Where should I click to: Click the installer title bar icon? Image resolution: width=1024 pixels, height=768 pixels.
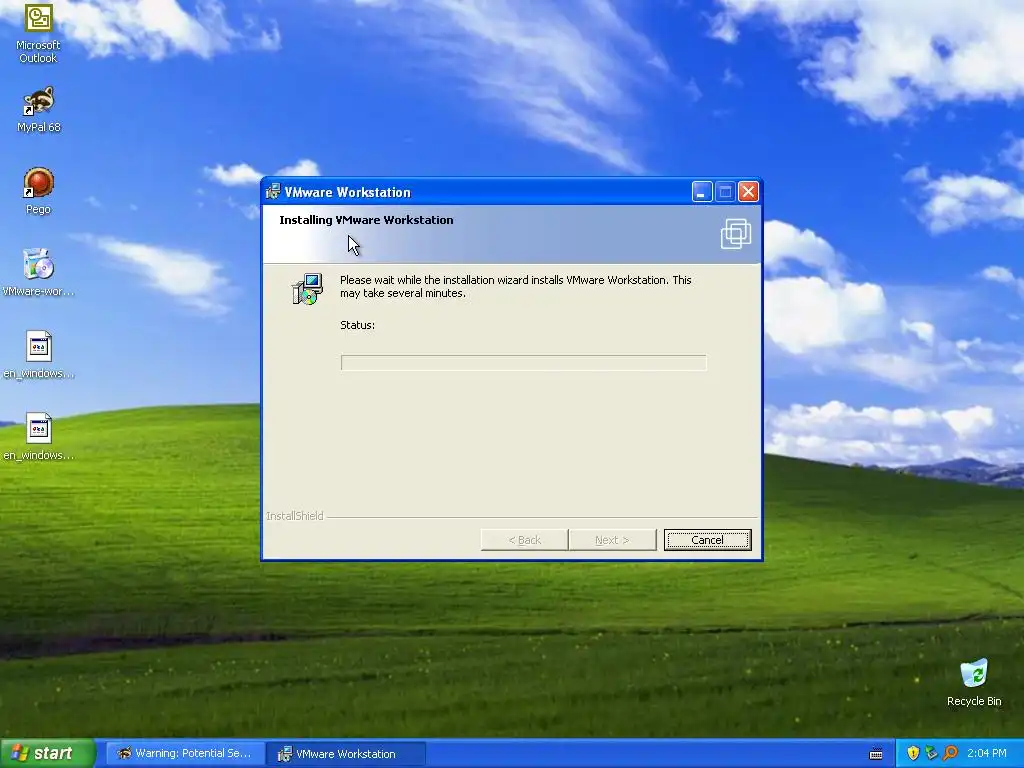click(x=273, y=191)
